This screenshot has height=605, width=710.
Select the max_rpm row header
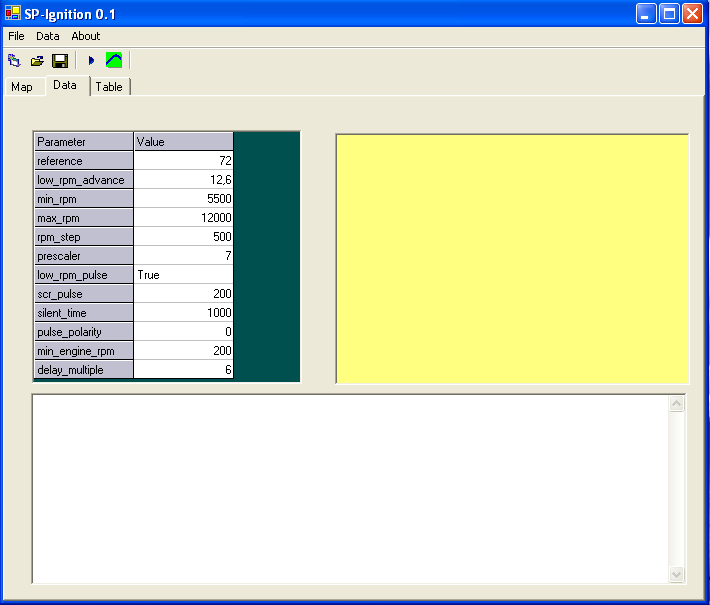[84, 218]
